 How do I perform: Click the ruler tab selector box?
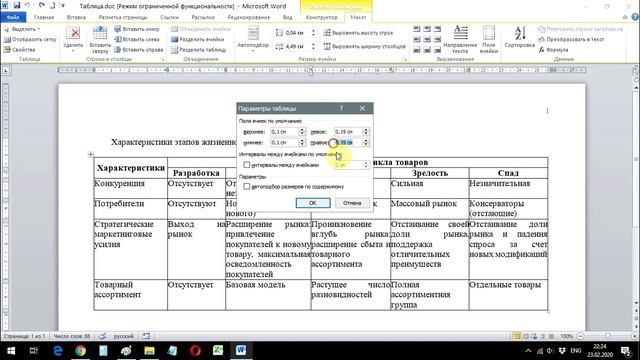pyautogui.click(x=6, y=71)
